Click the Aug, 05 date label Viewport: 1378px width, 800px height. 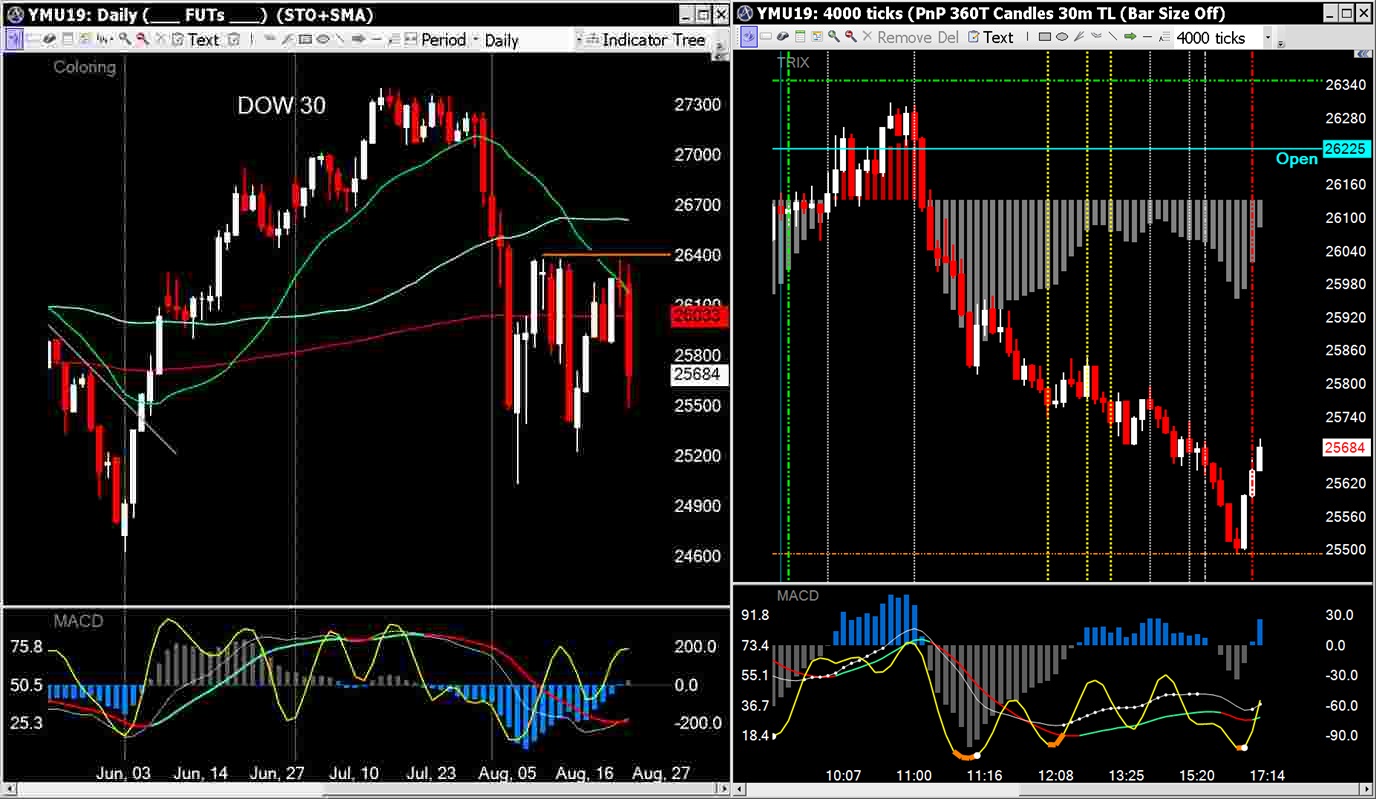click(x=506, y=774)
